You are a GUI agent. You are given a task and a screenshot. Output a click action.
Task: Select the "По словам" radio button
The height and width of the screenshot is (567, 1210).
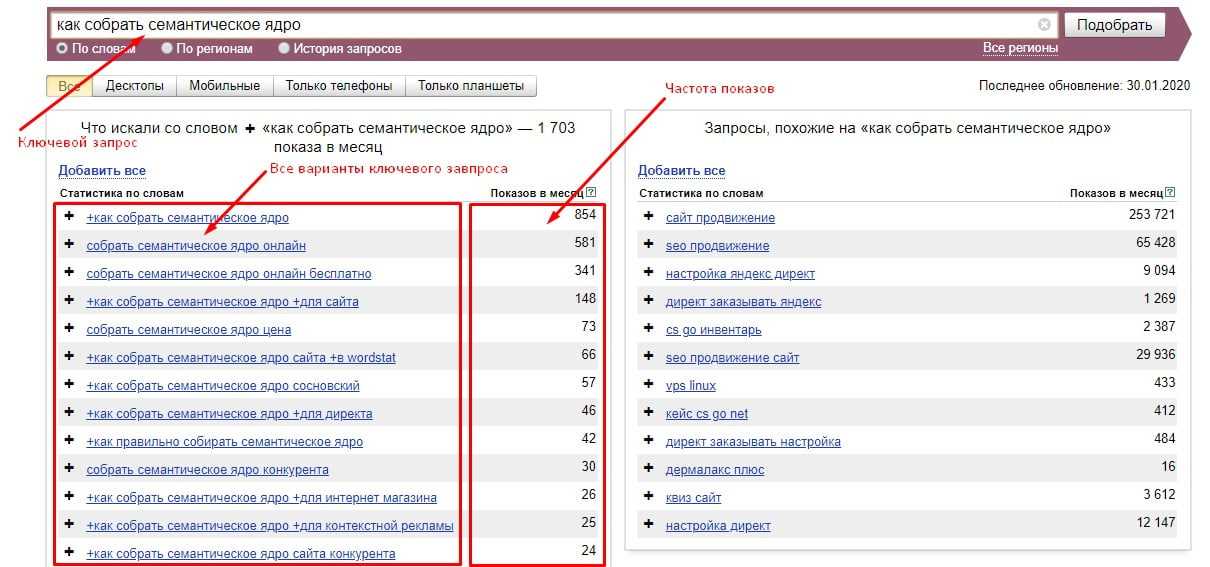pos(63,48)
